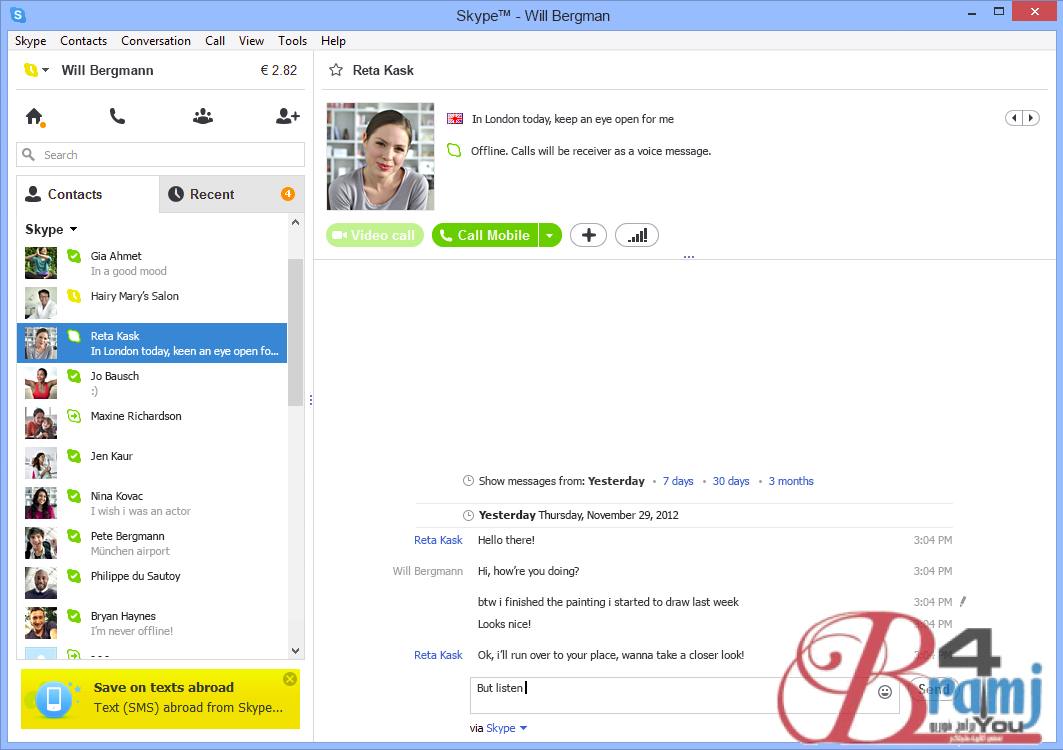
Task: Show messages from 7 days
Action: coord(678,481)
